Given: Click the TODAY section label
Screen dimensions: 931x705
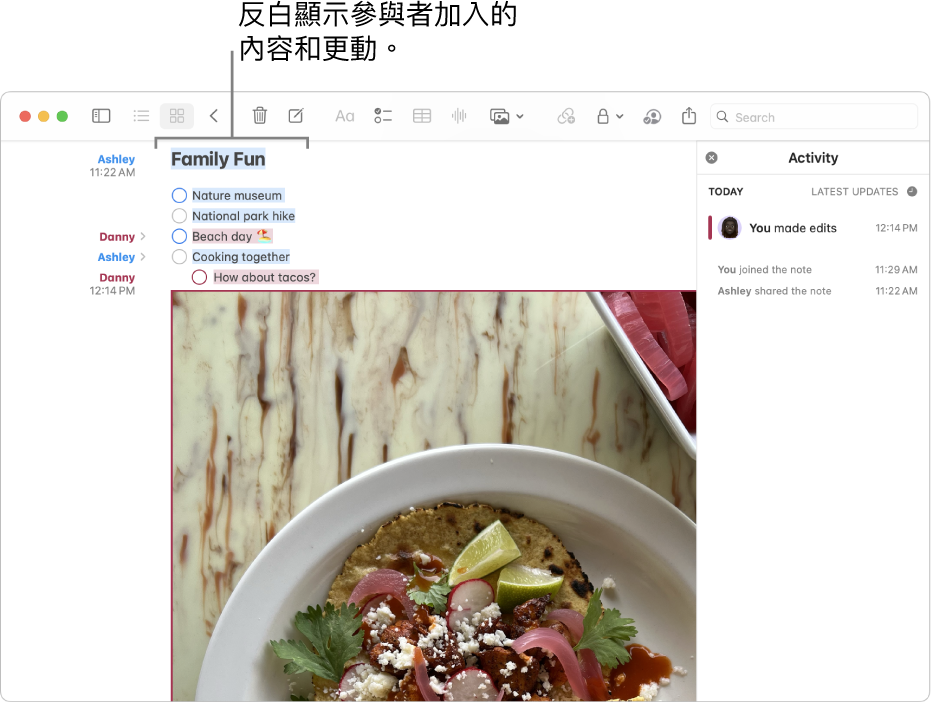Looking at the screenshot, I should click(x=726, y=191).
